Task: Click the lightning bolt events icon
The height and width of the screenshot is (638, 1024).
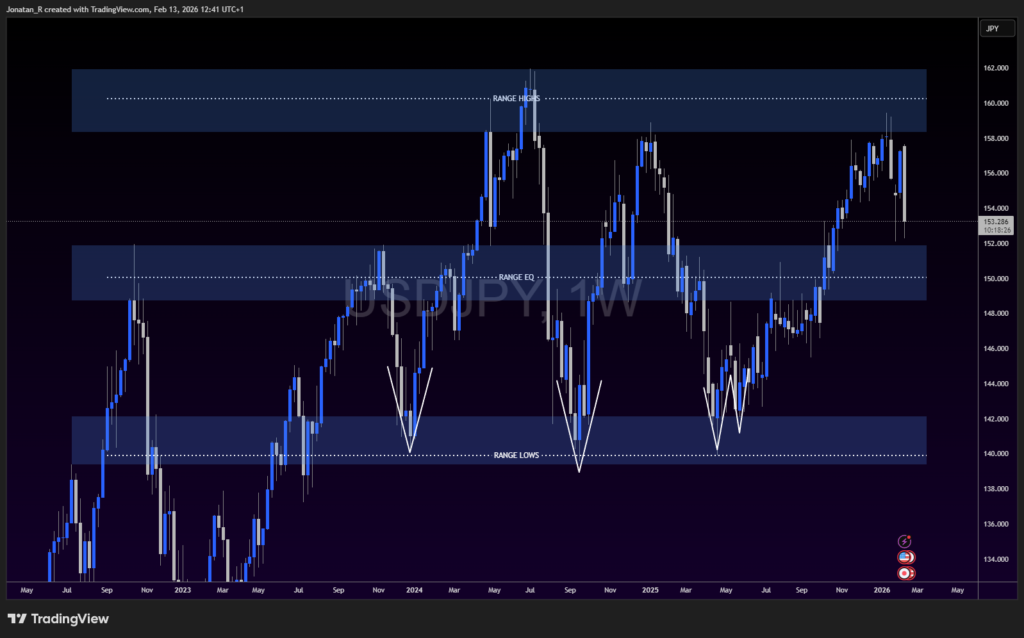Action: pyautogui.click(x=905, y=541)
